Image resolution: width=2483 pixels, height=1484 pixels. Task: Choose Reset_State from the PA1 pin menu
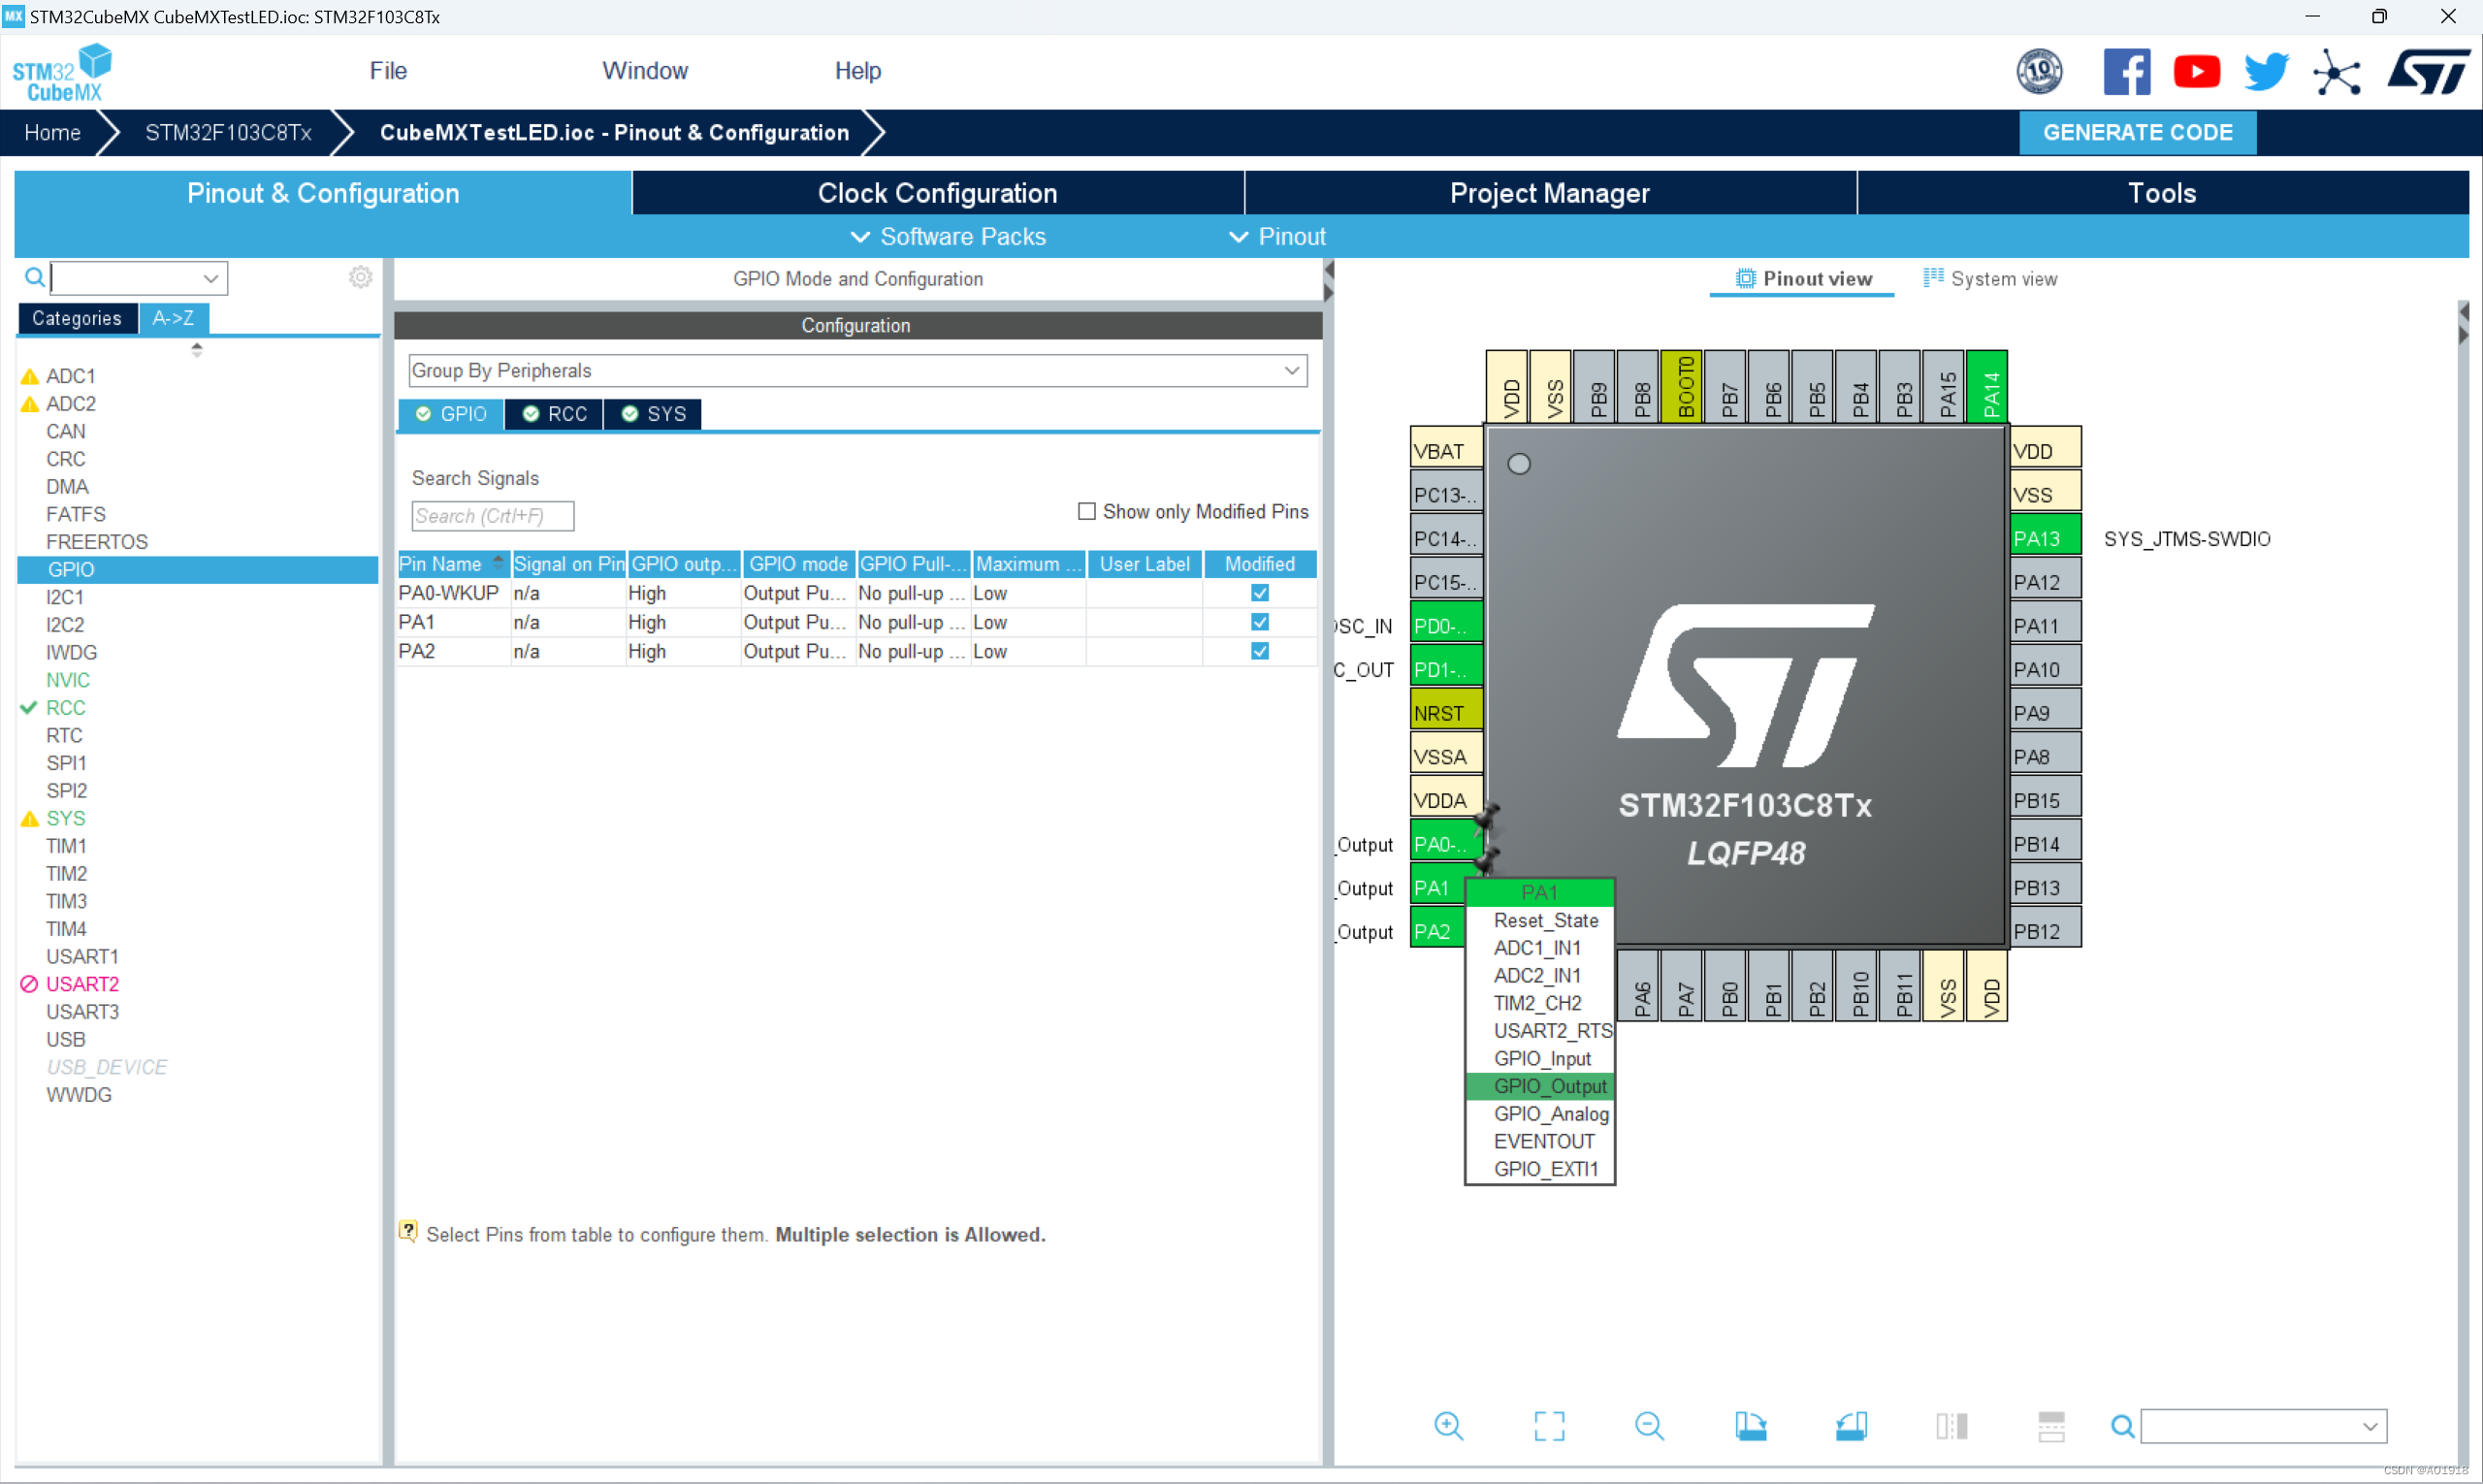[1541, 920]
